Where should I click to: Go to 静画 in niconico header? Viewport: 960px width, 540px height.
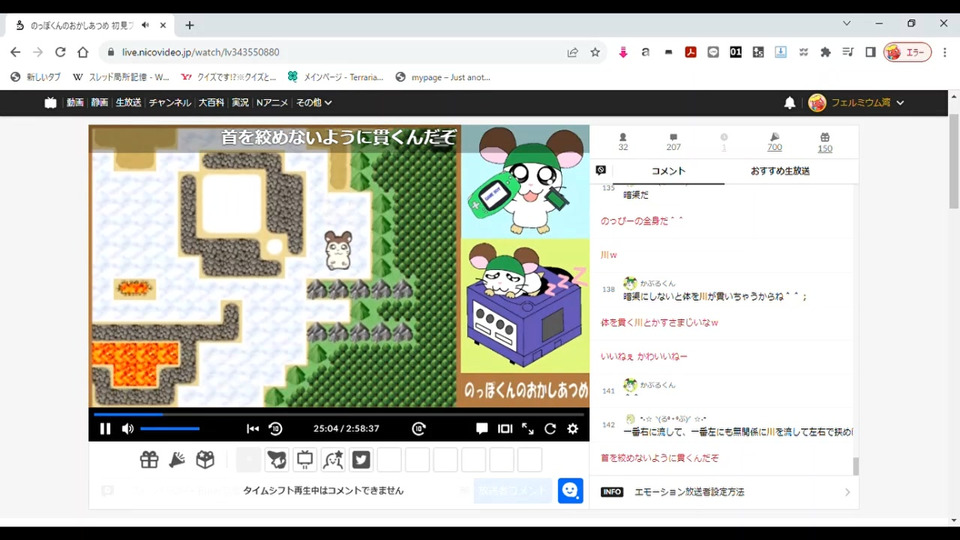99,103
